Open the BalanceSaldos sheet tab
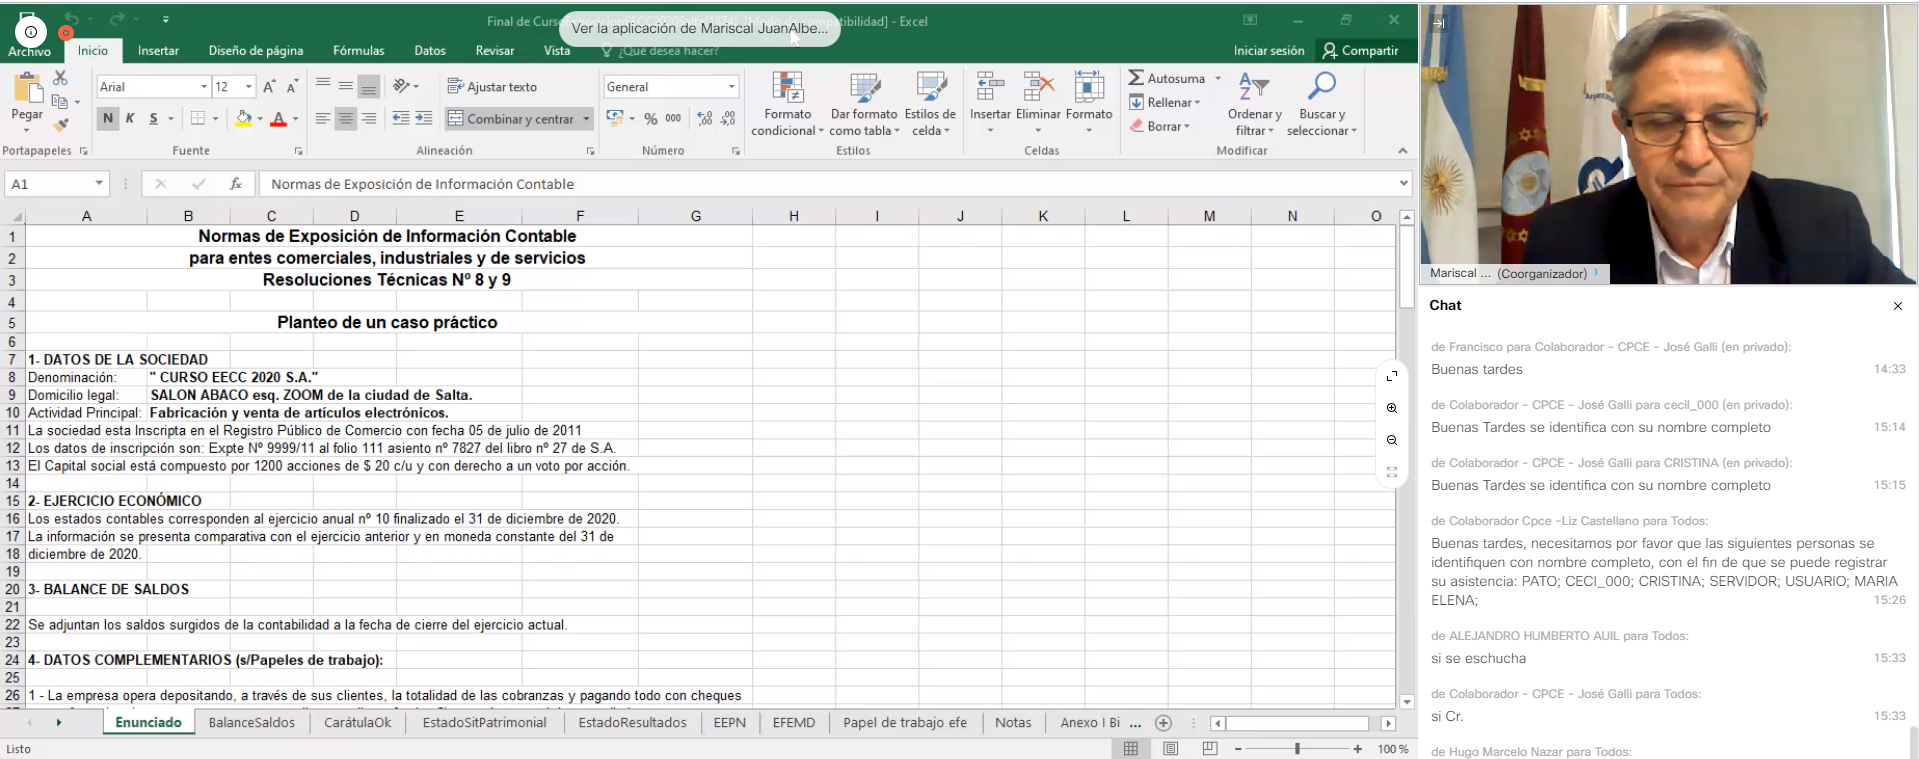1919x759 pixels. [252, 722]
